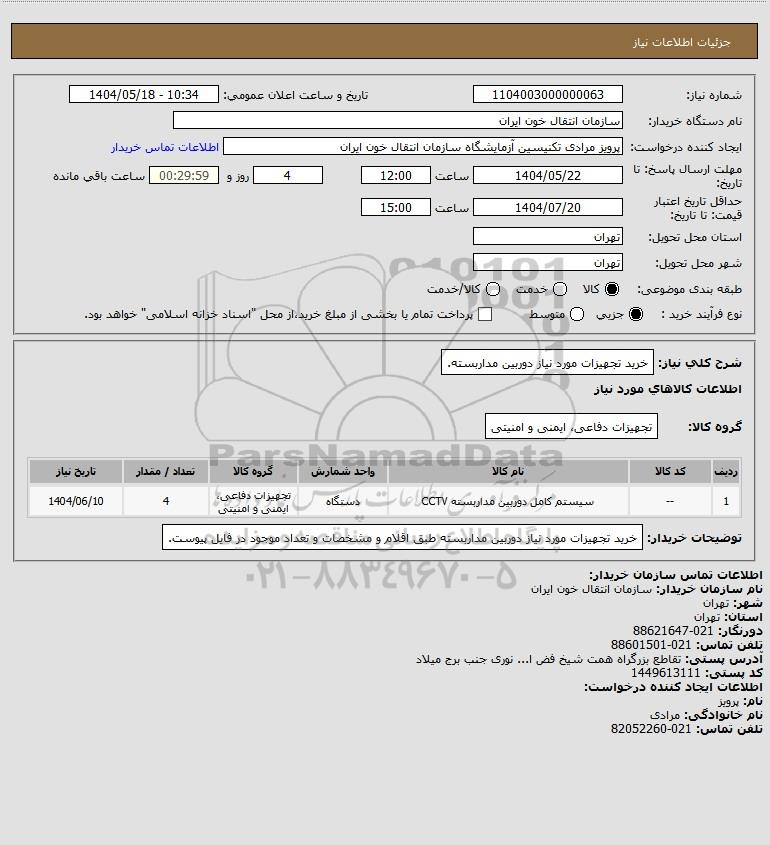Click the remaining days field showing 4

click(x=288, y=176)
